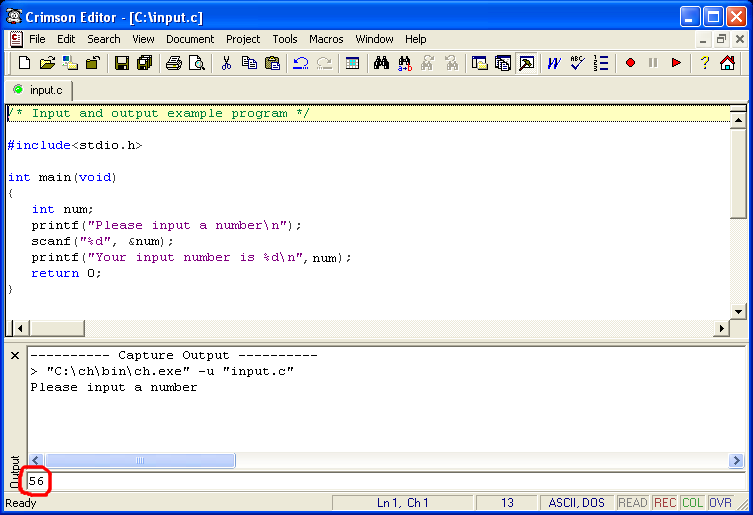Close the output panel with the X button

(15, 356)
